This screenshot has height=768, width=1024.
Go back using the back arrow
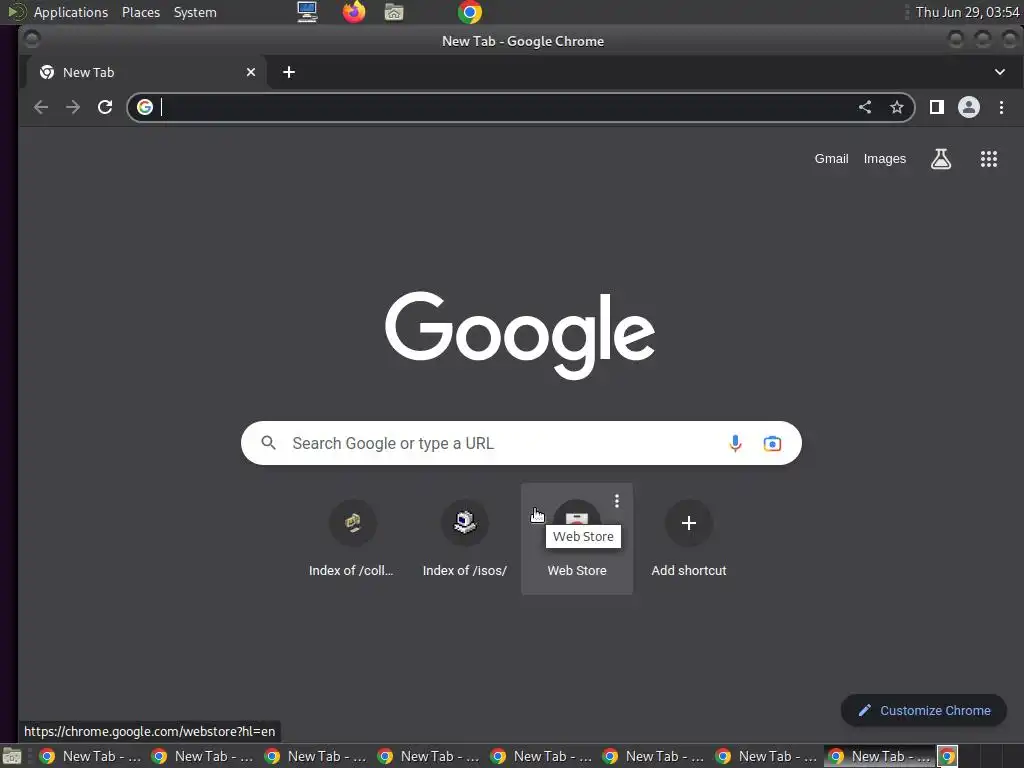[40, 107]
